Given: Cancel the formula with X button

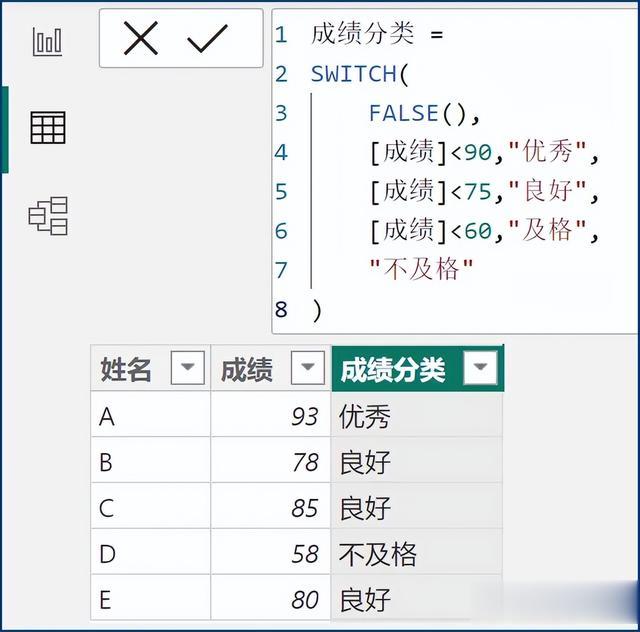Looking at the screenshot, I should coord(141,38).
